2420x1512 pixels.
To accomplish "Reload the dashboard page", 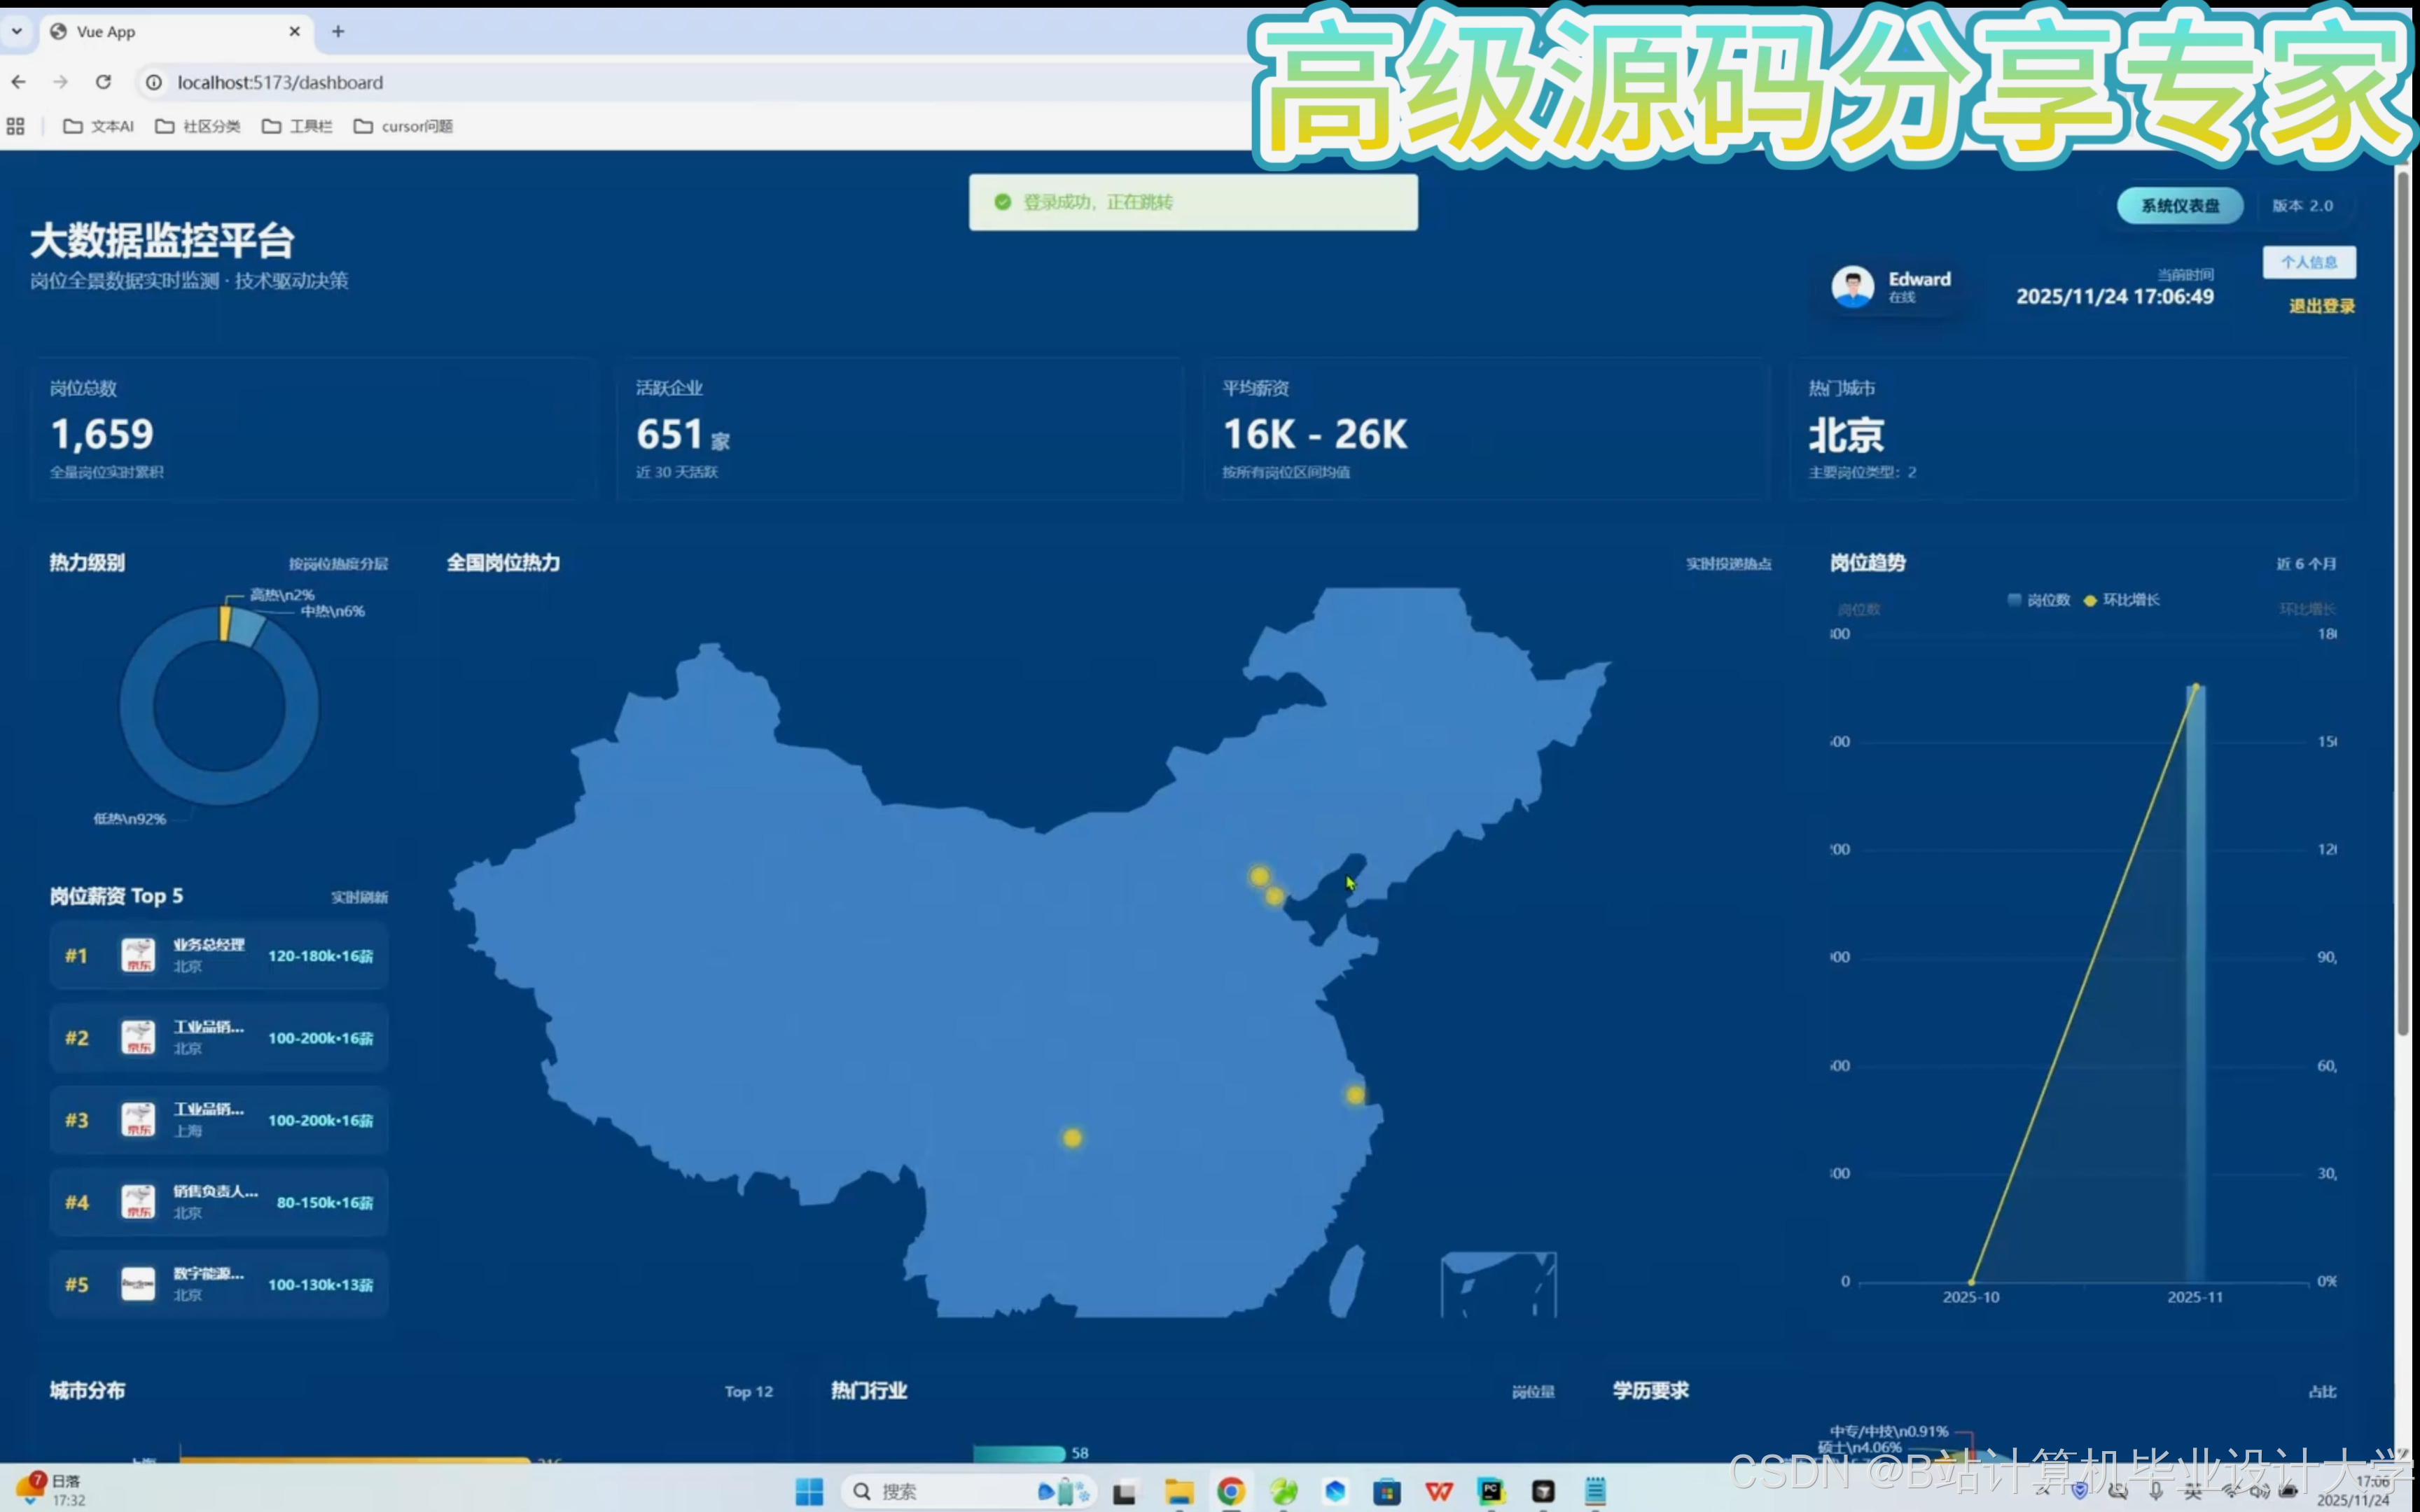I will tap(103, 82).
